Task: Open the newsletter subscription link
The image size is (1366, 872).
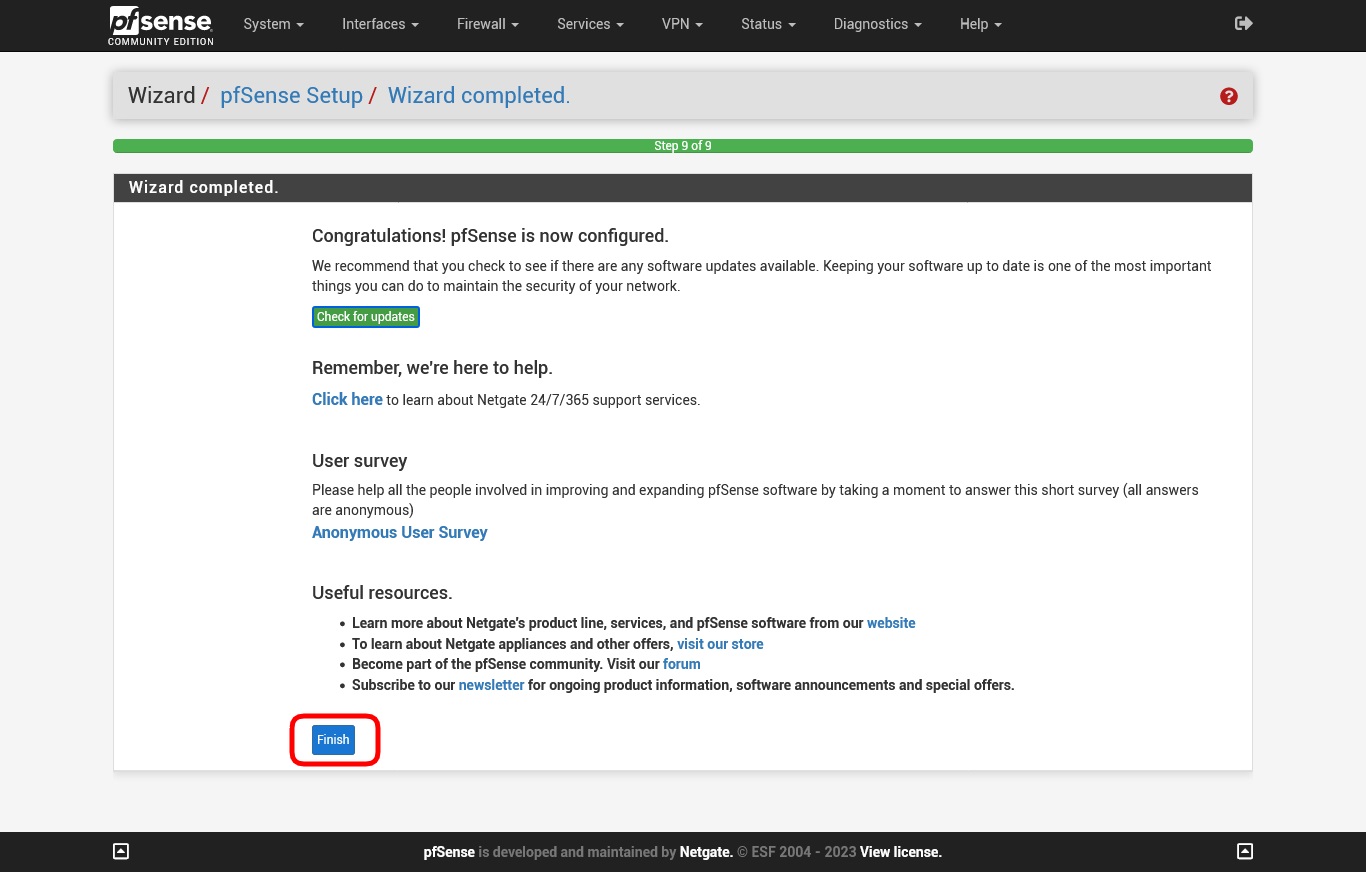Action: [491, 685]
